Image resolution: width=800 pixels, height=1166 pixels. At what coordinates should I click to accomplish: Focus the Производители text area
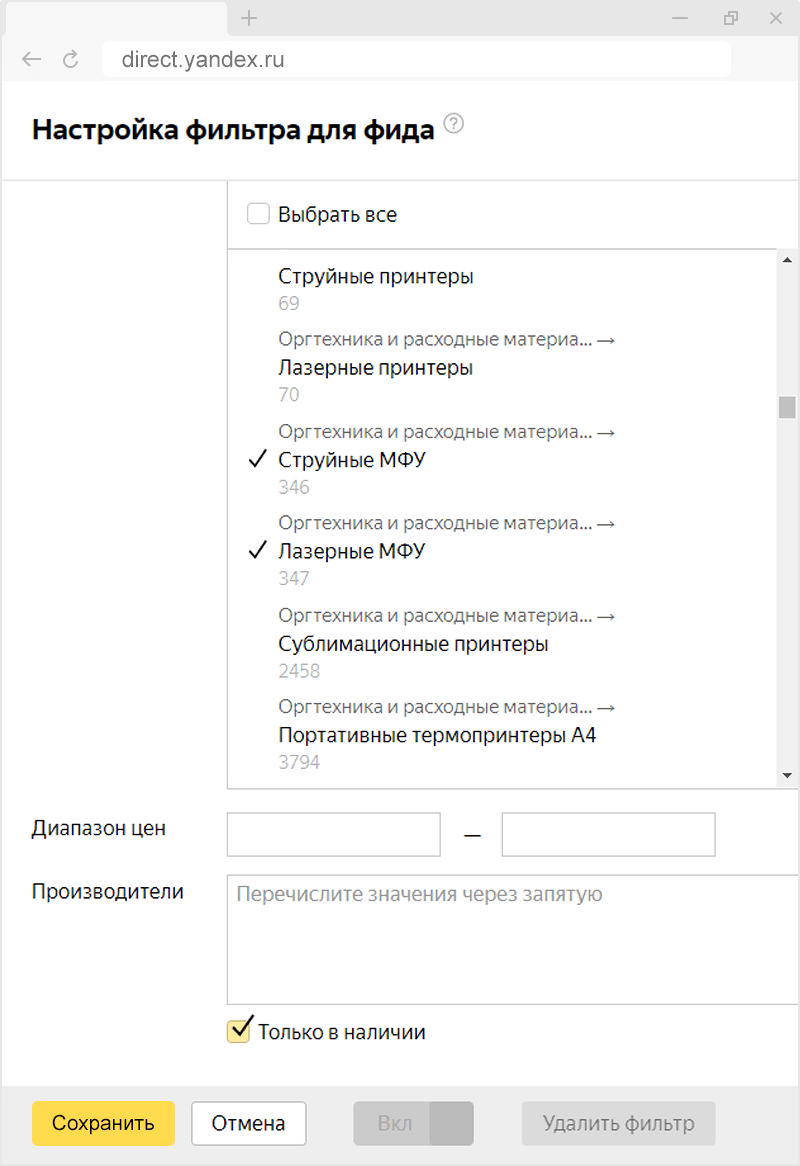(513, 940)
